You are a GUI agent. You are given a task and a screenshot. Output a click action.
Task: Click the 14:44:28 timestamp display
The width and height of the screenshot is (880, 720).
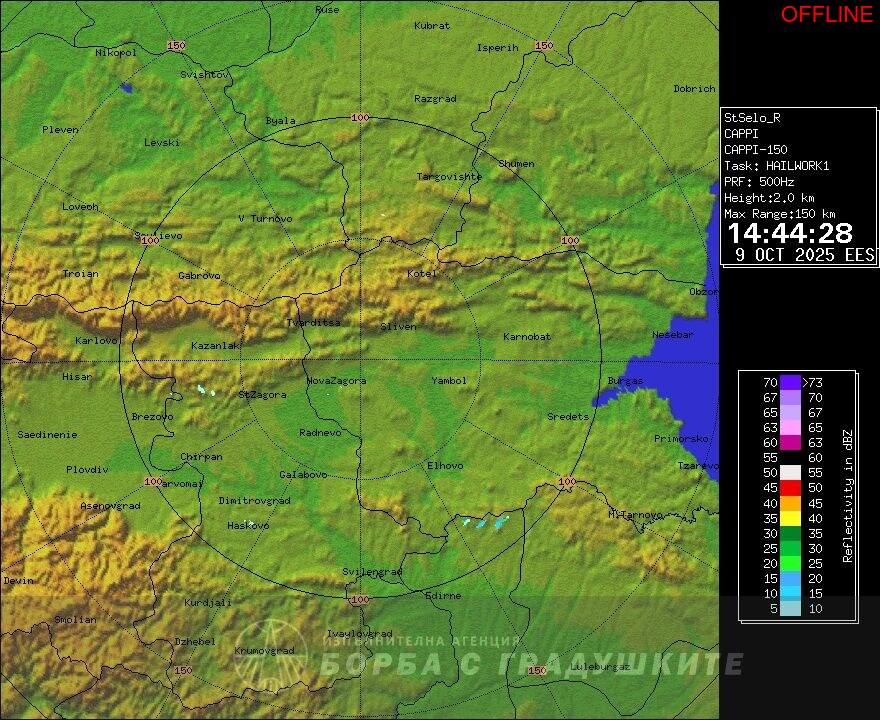(x=789, y=233)
